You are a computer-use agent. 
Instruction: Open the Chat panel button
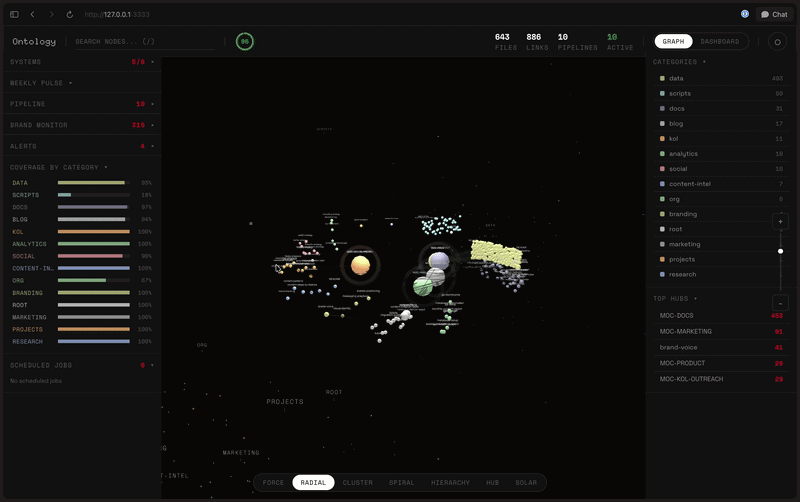(x=773, y=15)
